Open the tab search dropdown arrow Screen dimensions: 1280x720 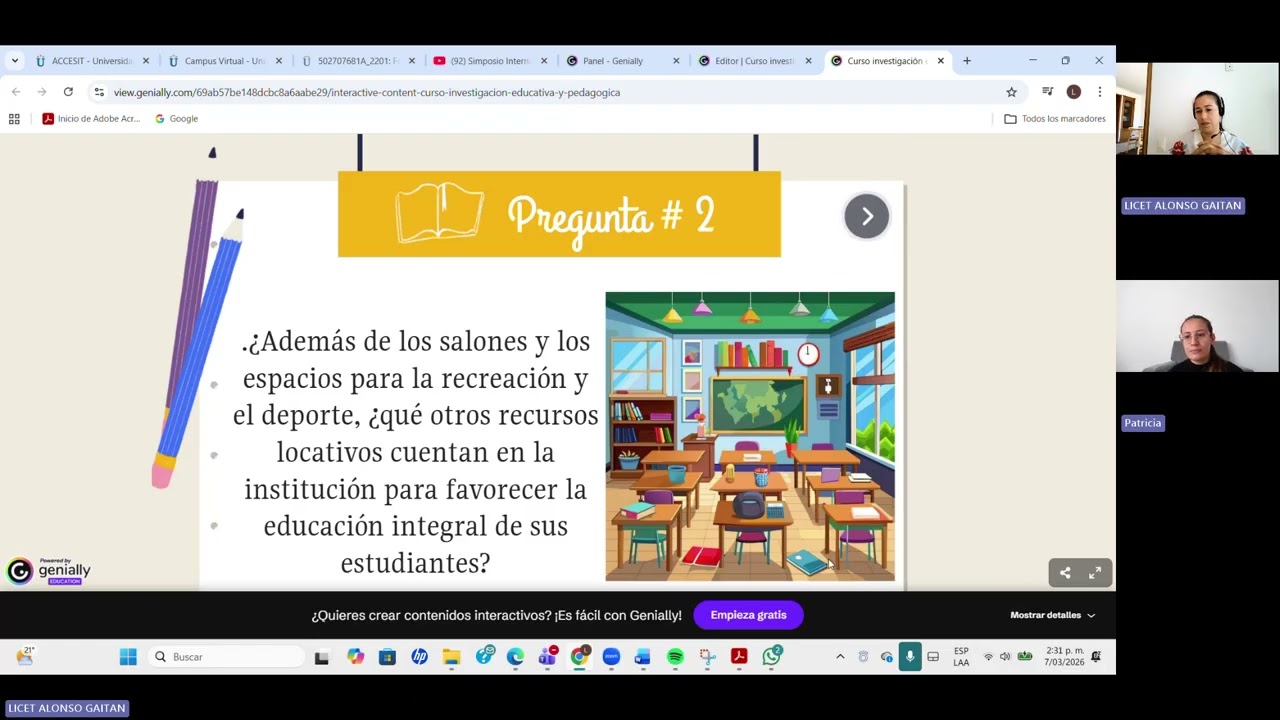click(x=14, y=61)
